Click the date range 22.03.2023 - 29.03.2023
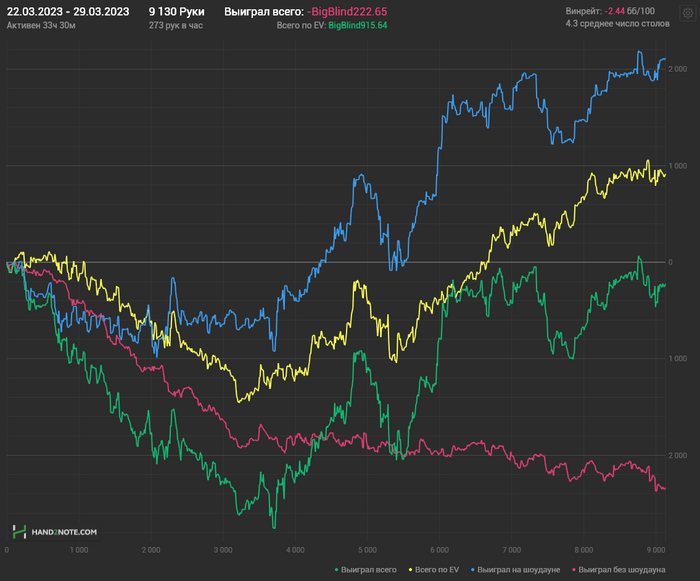 click(68, 12)
